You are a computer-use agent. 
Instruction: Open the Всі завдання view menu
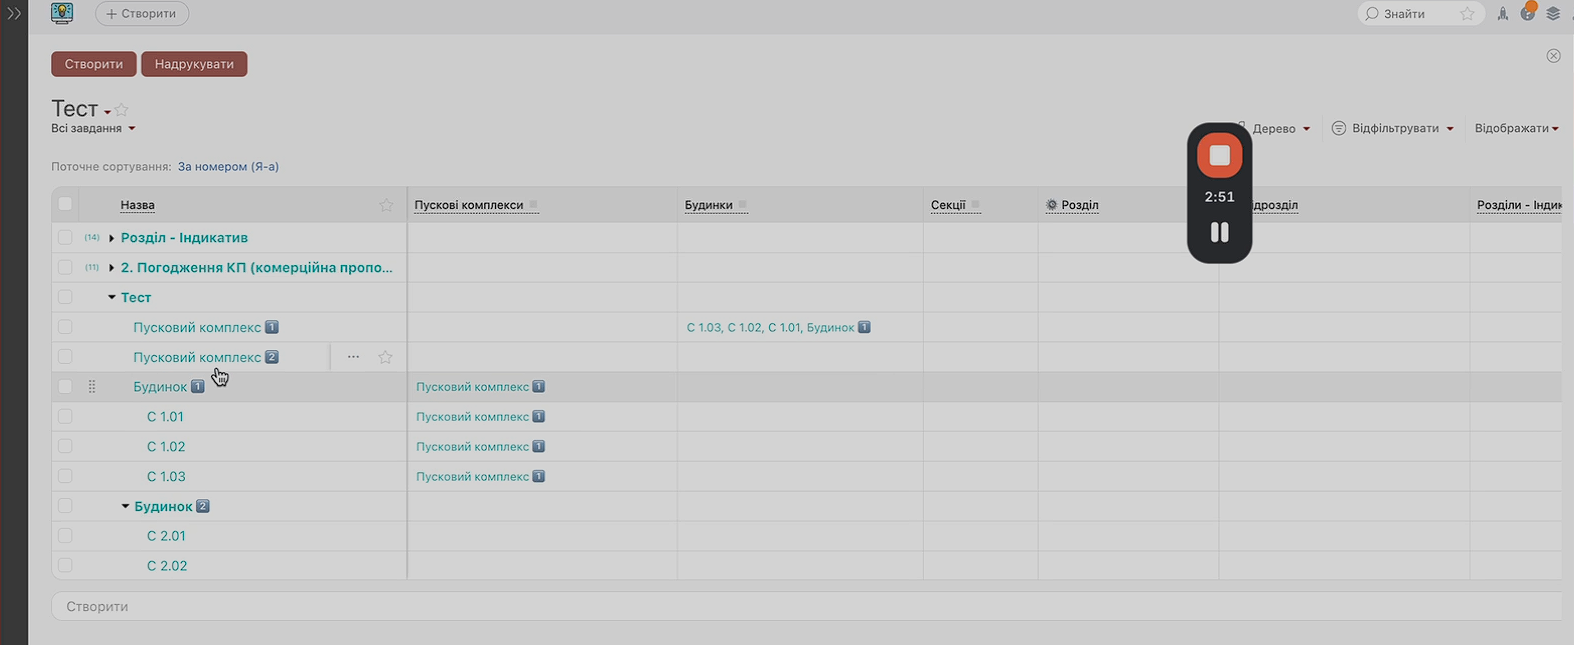93,129
